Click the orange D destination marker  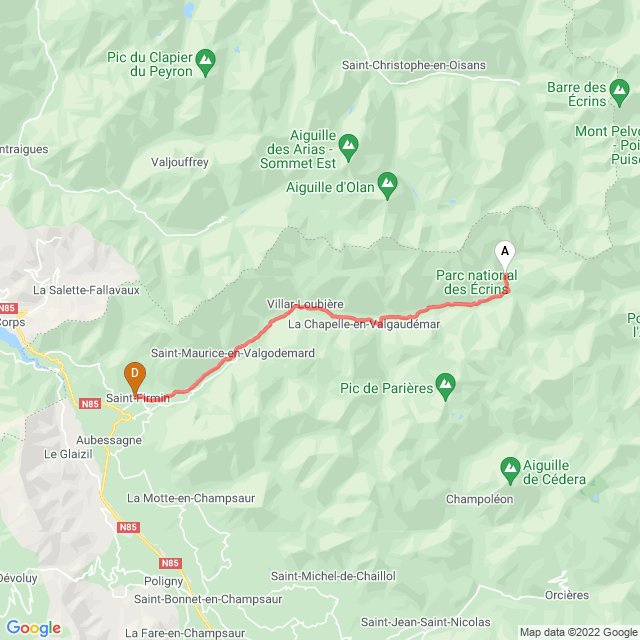(x=135, y=378)
